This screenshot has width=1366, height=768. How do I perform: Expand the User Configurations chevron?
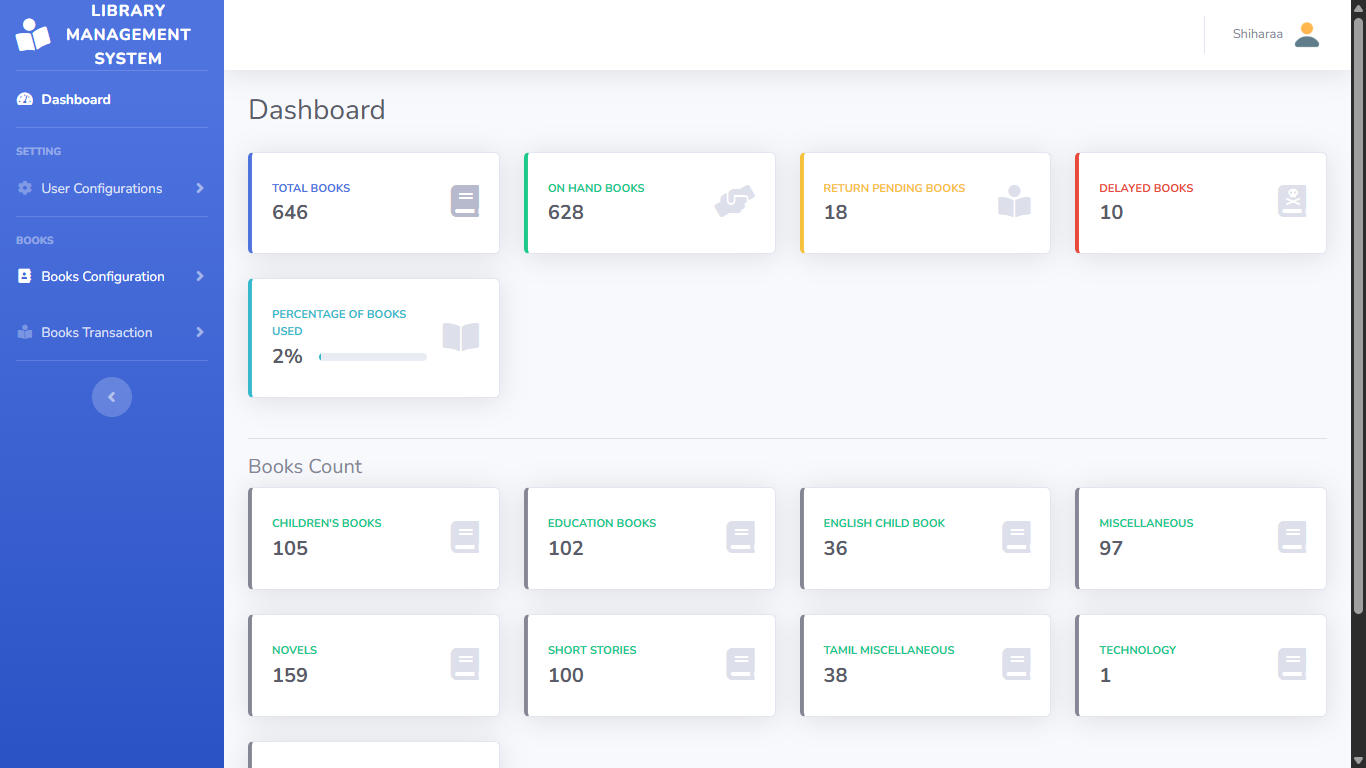tap(200, 188)
